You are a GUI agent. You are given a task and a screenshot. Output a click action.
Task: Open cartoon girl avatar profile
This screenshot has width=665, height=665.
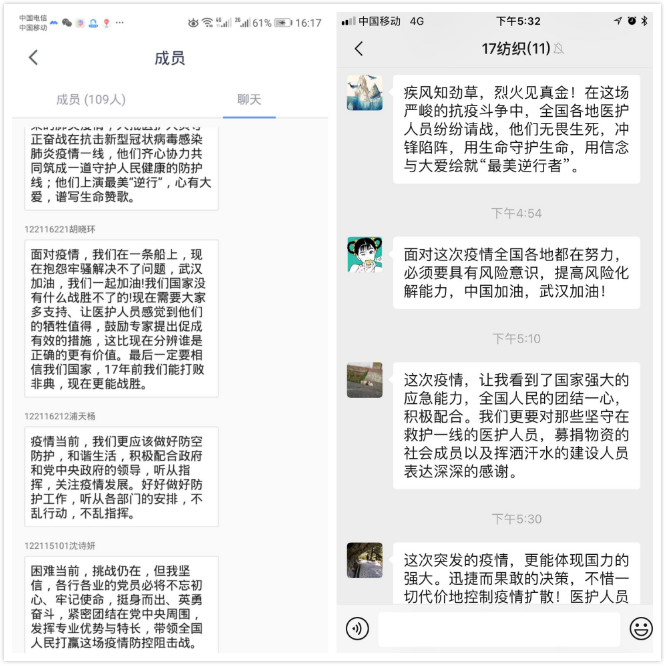pos(365,254)
